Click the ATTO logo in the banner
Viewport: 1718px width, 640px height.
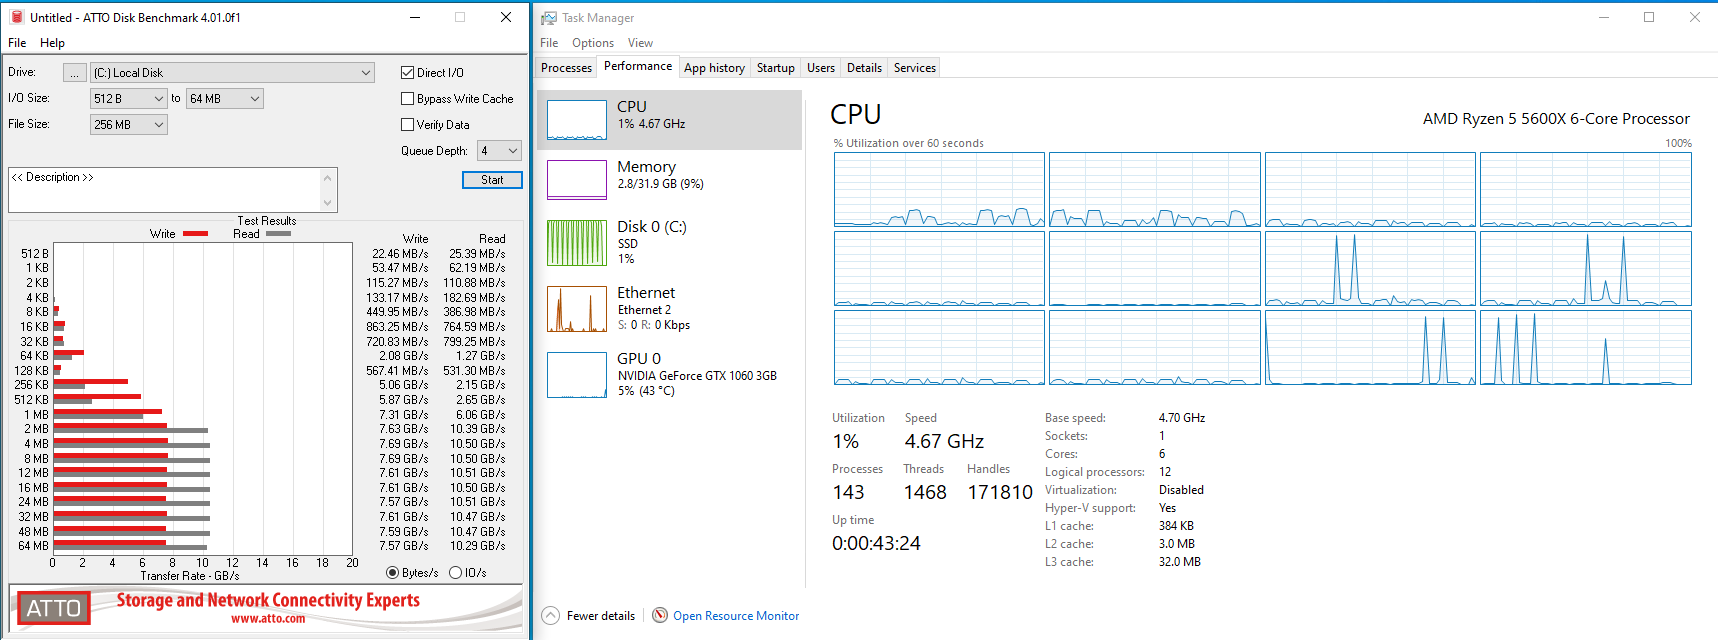point(54,608)
